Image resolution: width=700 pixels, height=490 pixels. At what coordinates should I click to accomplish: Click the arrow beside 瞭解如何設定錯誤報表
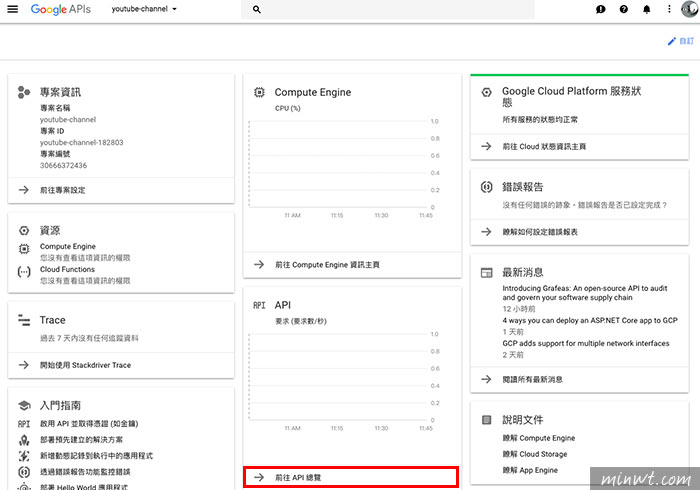(x=486, y=232)
